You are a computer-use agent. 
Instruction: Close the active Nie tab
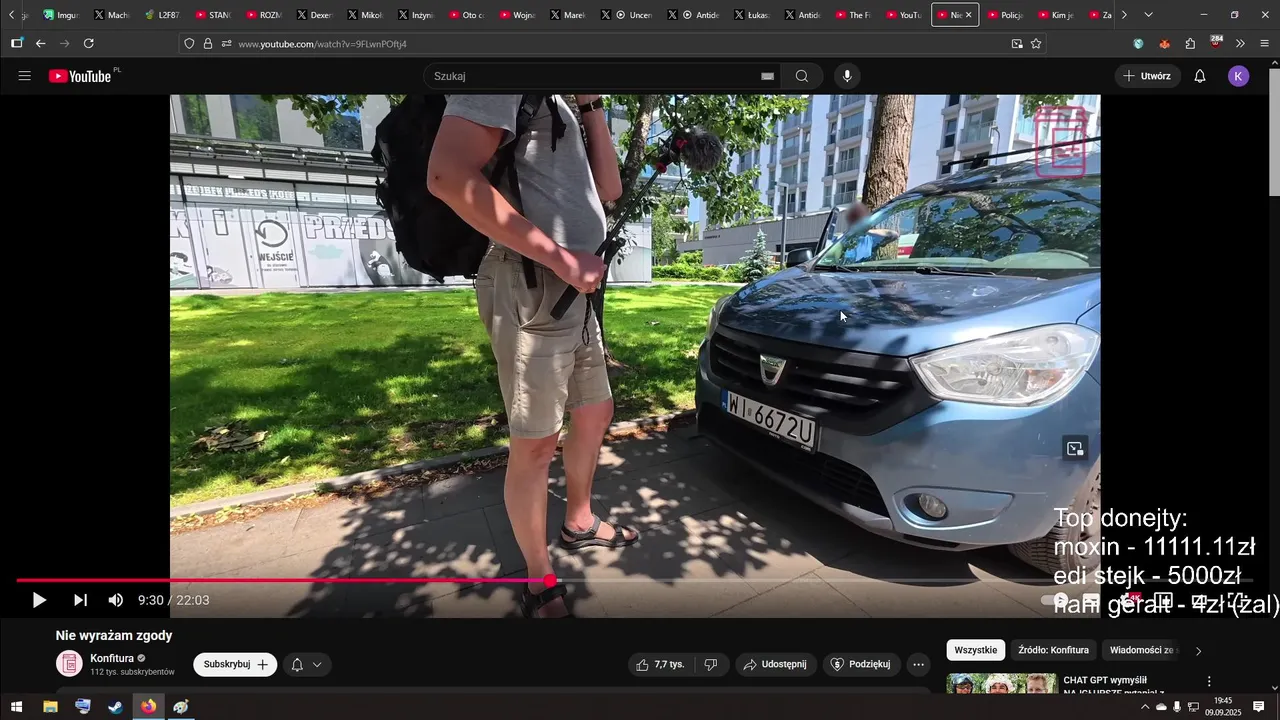coord(968,15)
